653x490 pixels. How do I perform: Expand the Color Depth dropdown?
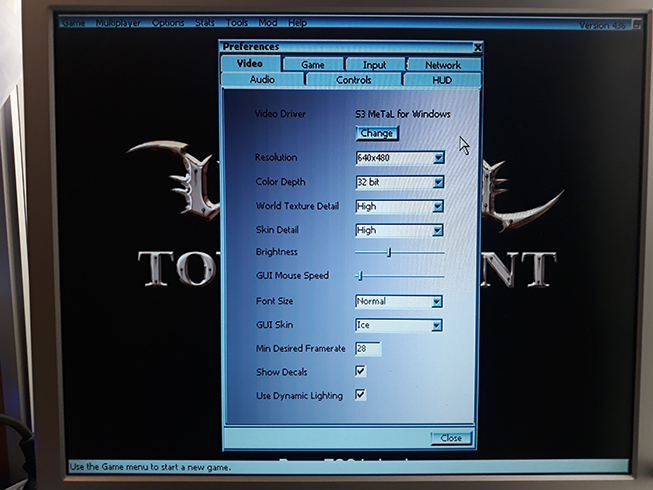click(x=438, y=182)
